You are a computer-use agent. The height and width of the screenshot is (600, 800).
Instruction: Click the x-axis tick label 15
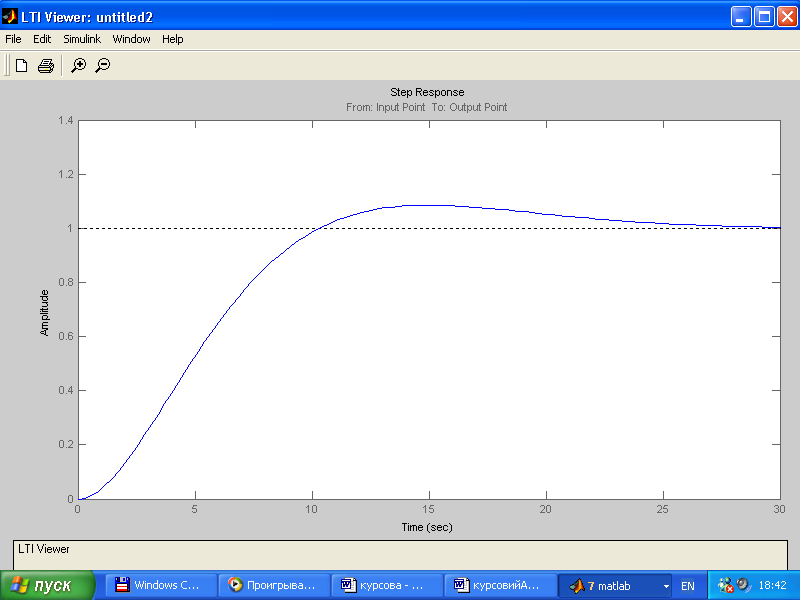click(429, 509)
